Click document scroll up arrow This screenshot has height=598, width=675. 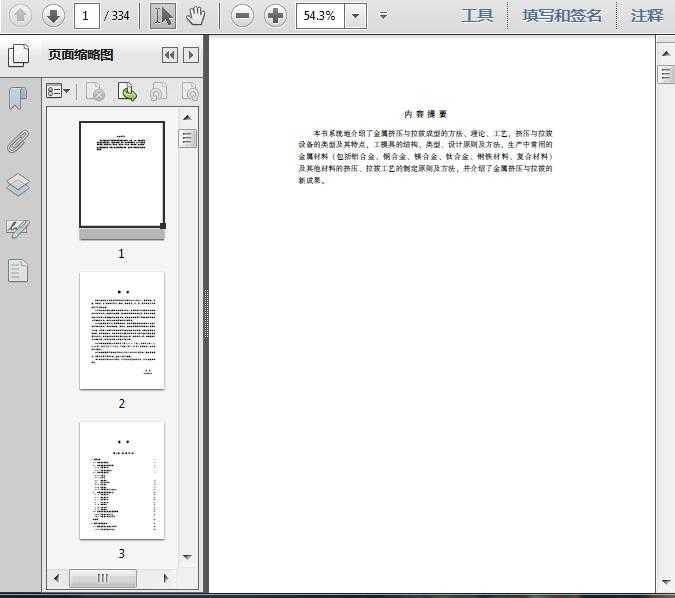pos(666,53)
